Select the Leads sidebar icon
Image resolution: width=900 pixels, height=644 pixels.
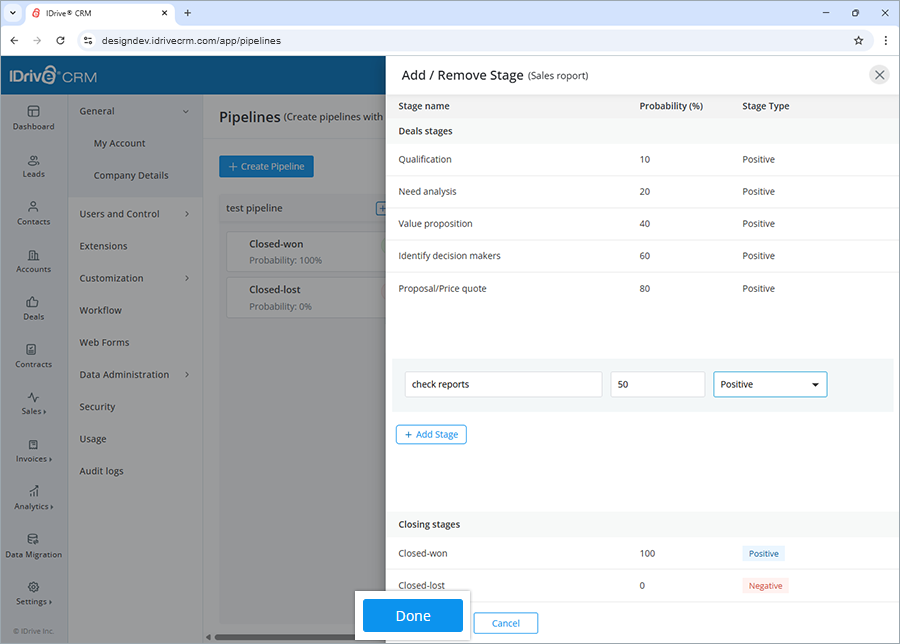[x=33, y=166]
